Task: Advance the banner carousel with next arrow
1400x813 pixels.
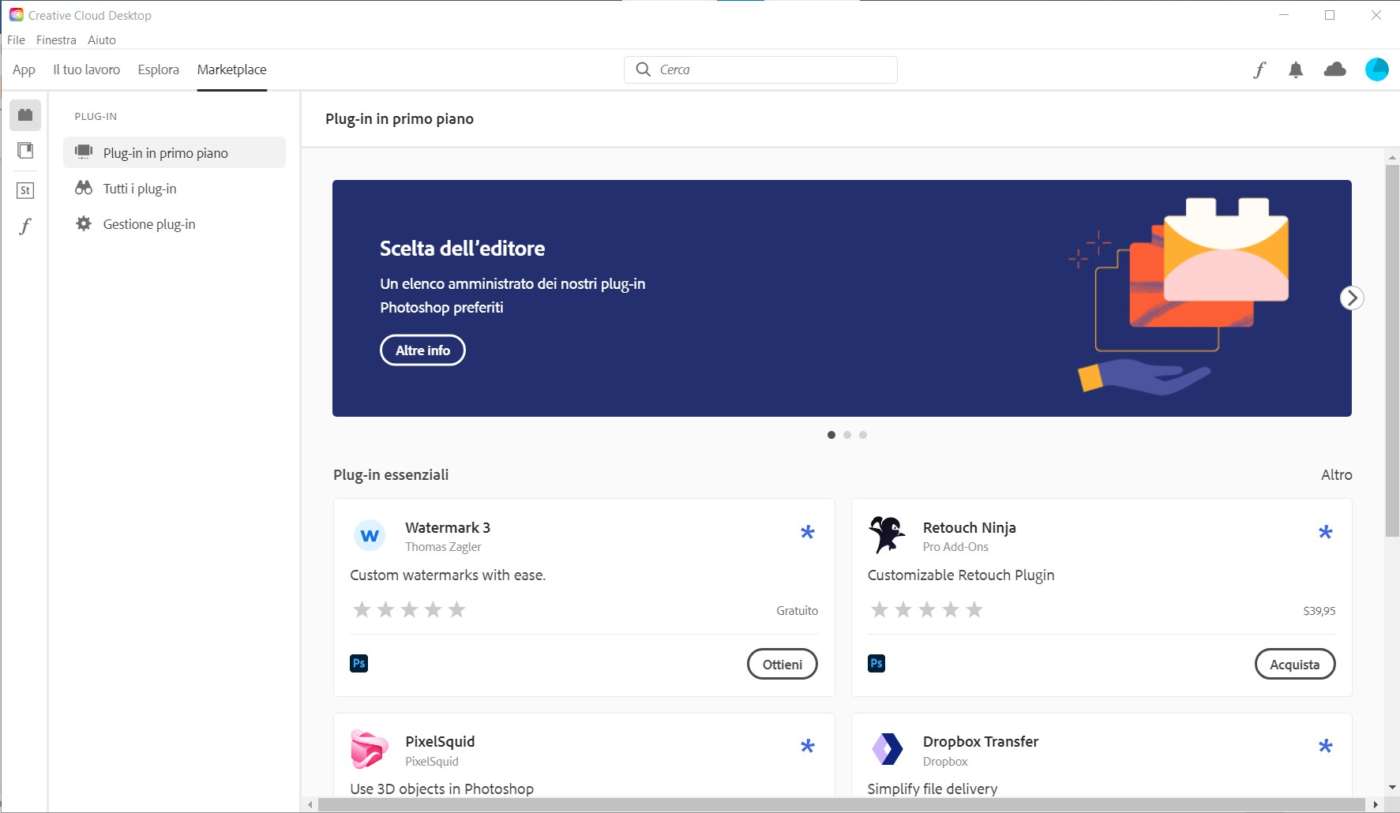Action: (x=1352, y=297)
